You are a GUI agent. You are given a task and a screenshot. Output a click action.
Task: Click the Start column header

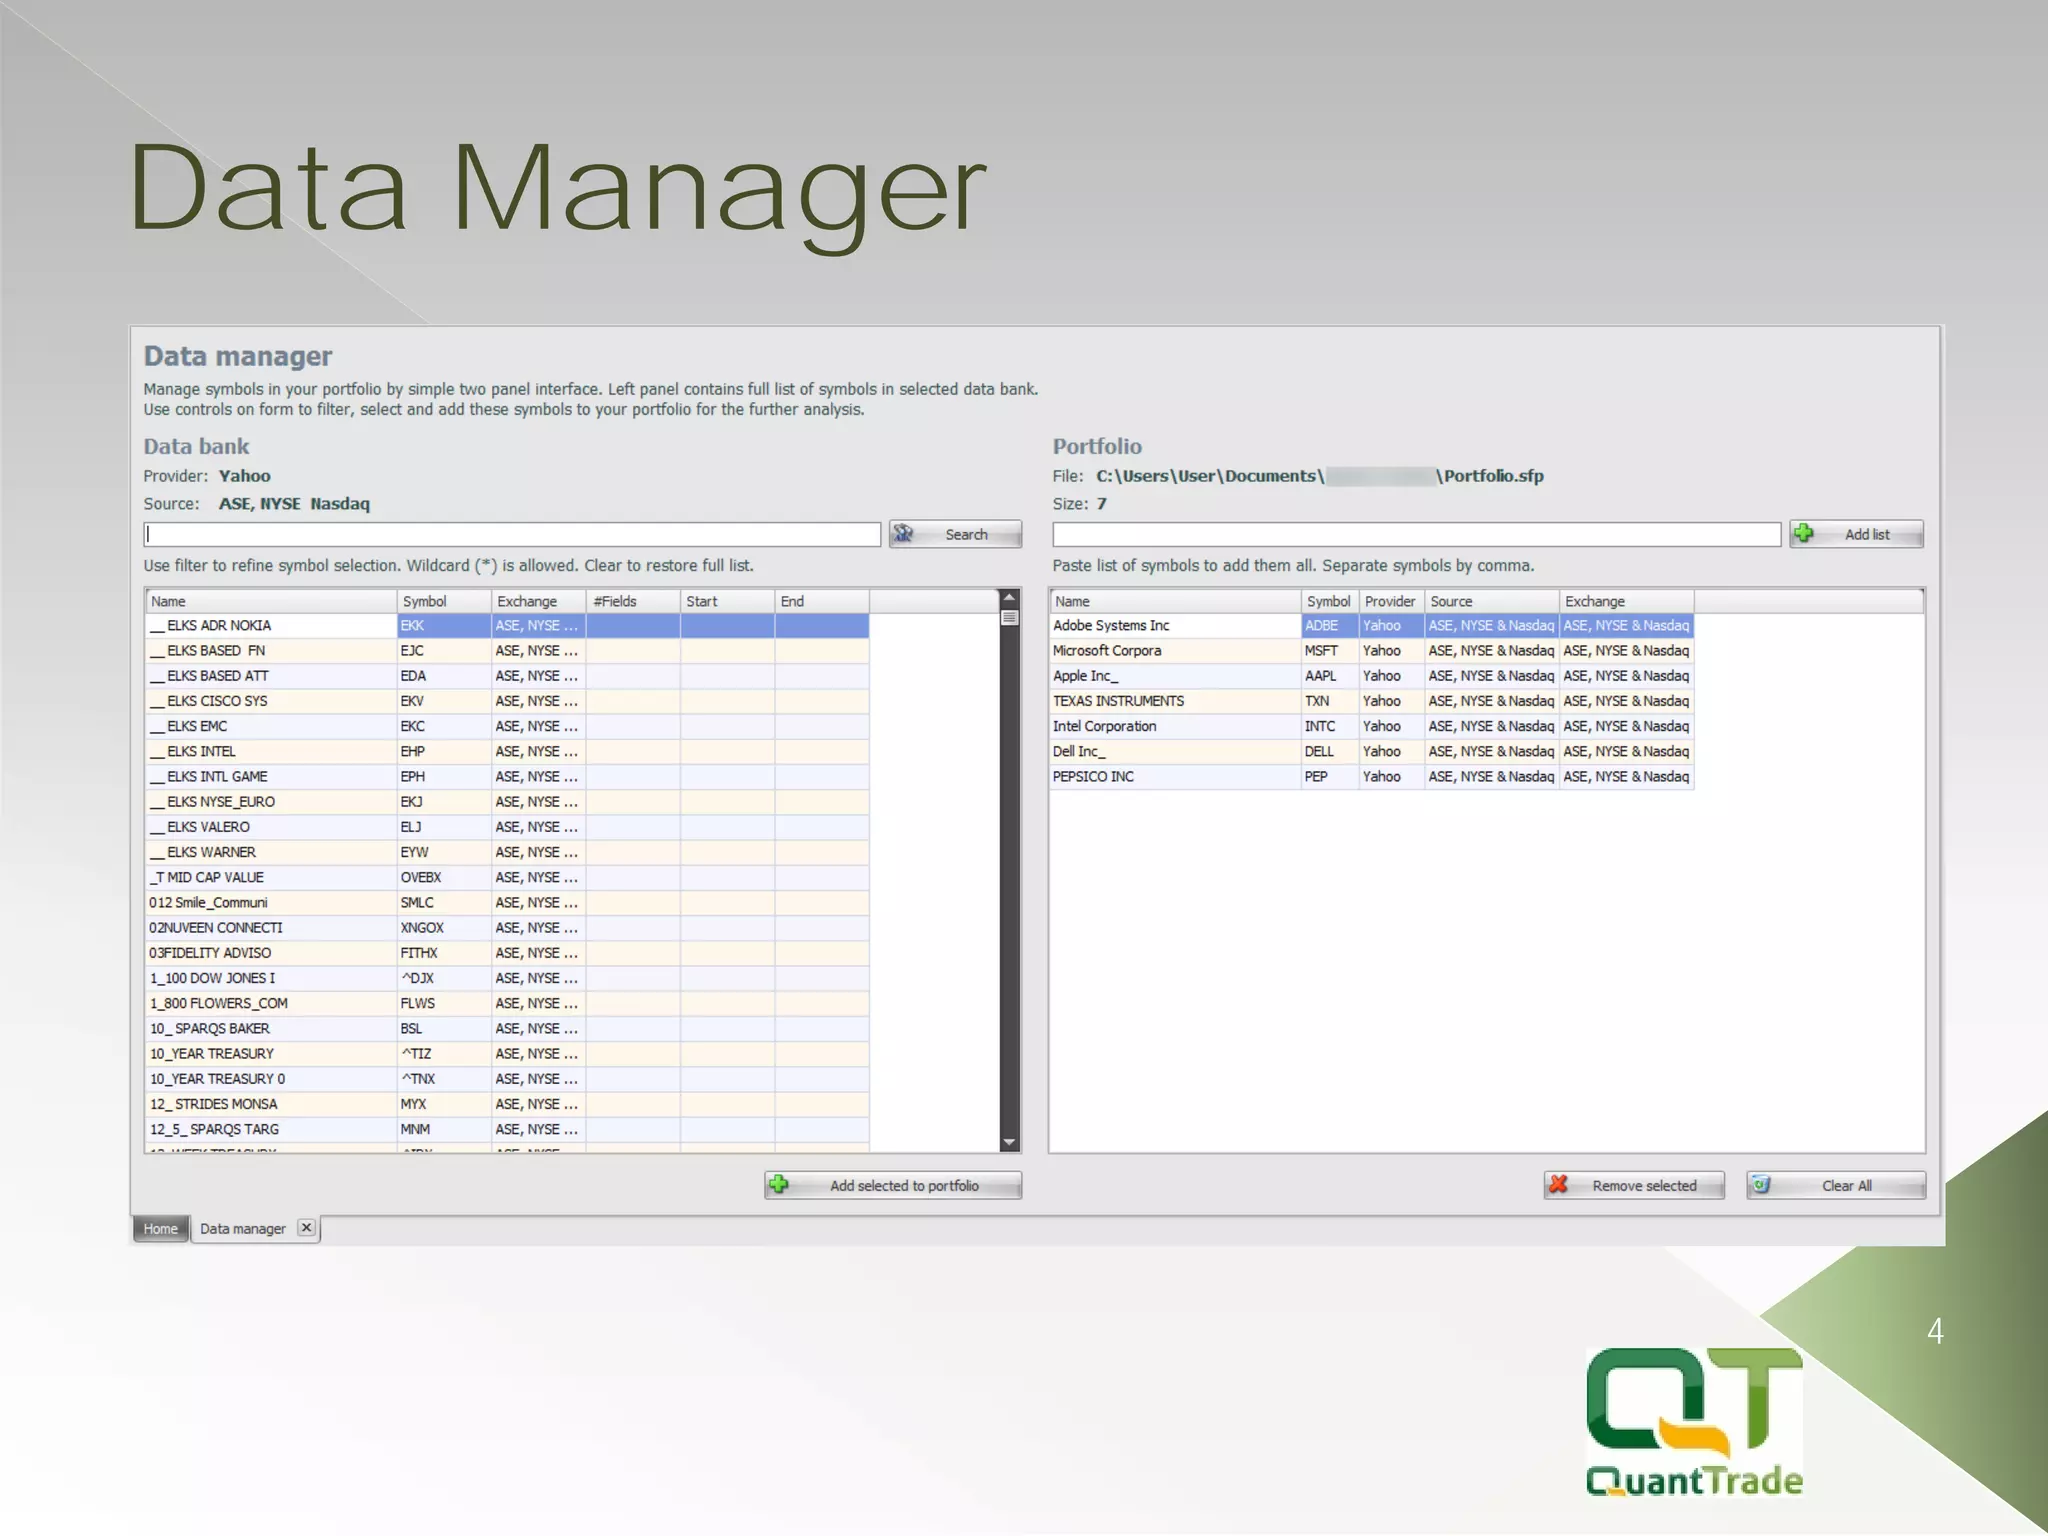tap(727, 601)
